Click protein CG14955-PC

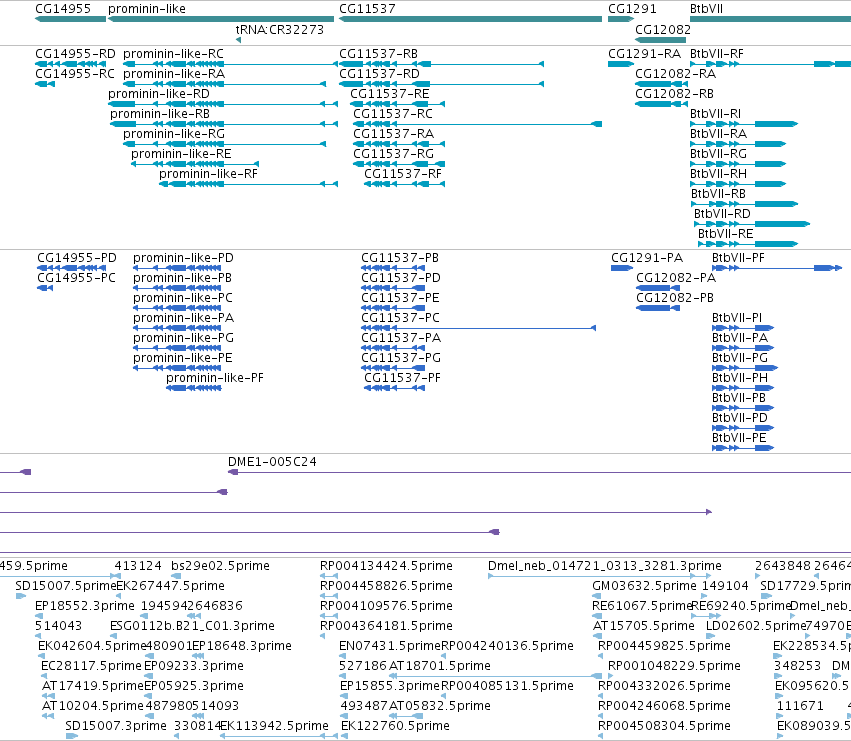click(76, 278)
